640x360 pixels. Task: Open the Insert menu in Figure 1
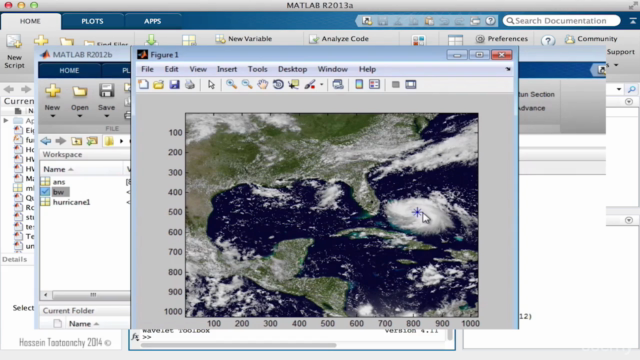tap(227, 69)
